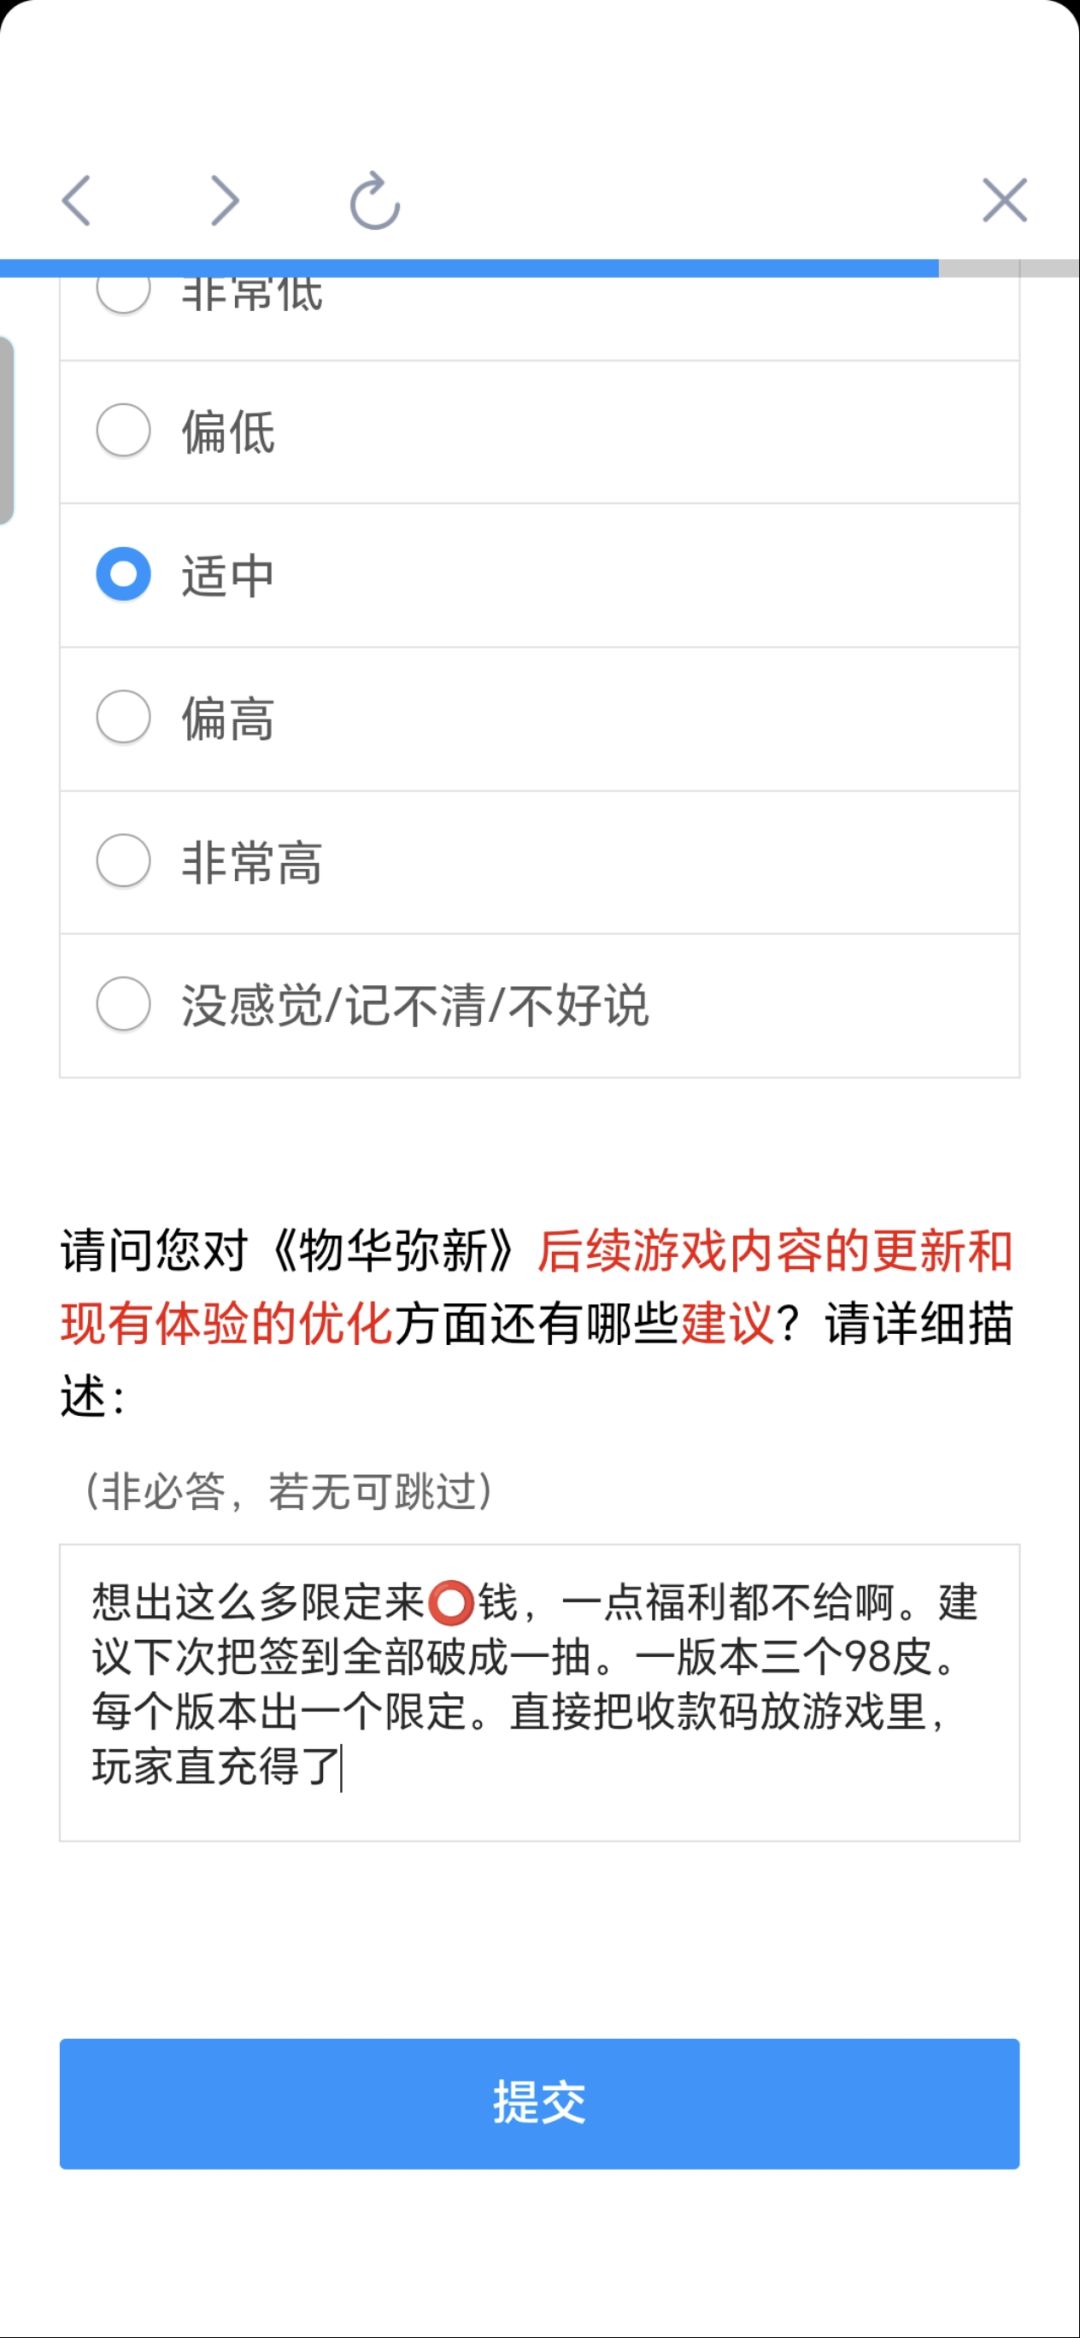Close the survey with the X icon
The image size is (1080, 2338).
point(1004,200)
